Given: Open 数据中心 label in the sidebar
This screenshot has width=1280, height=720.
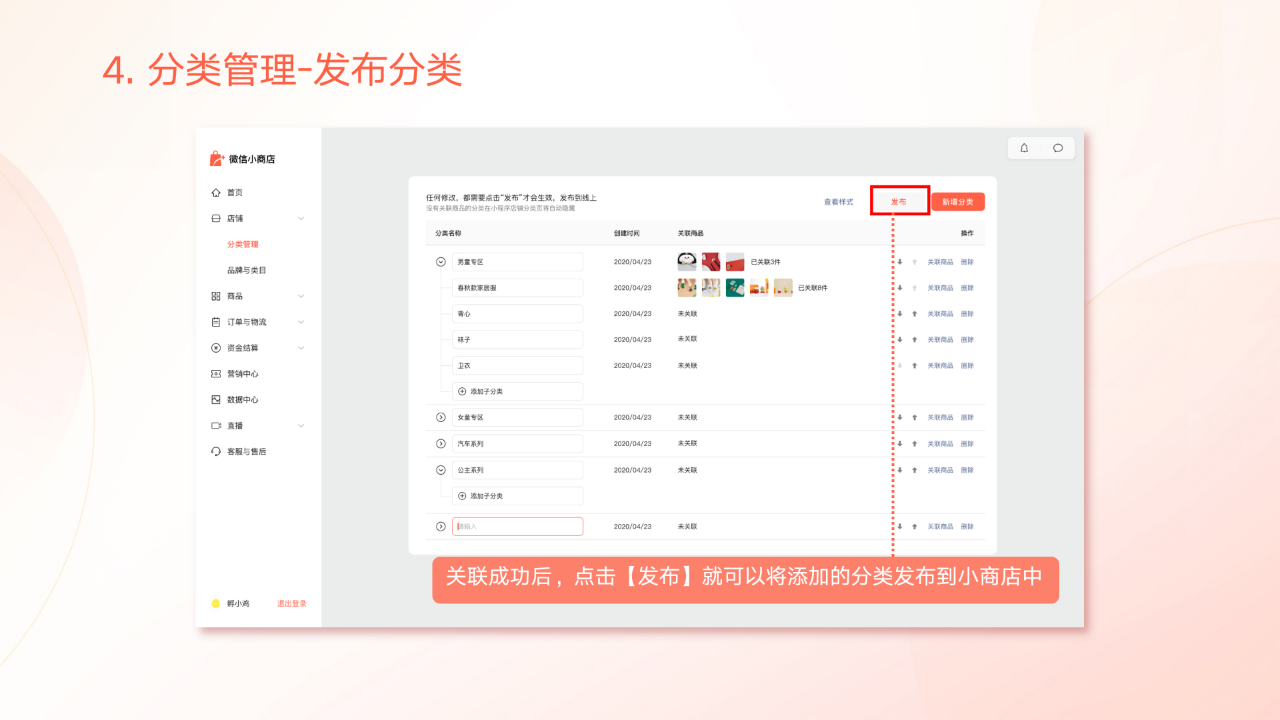Looking at the screenshot, I should (243, 400).
